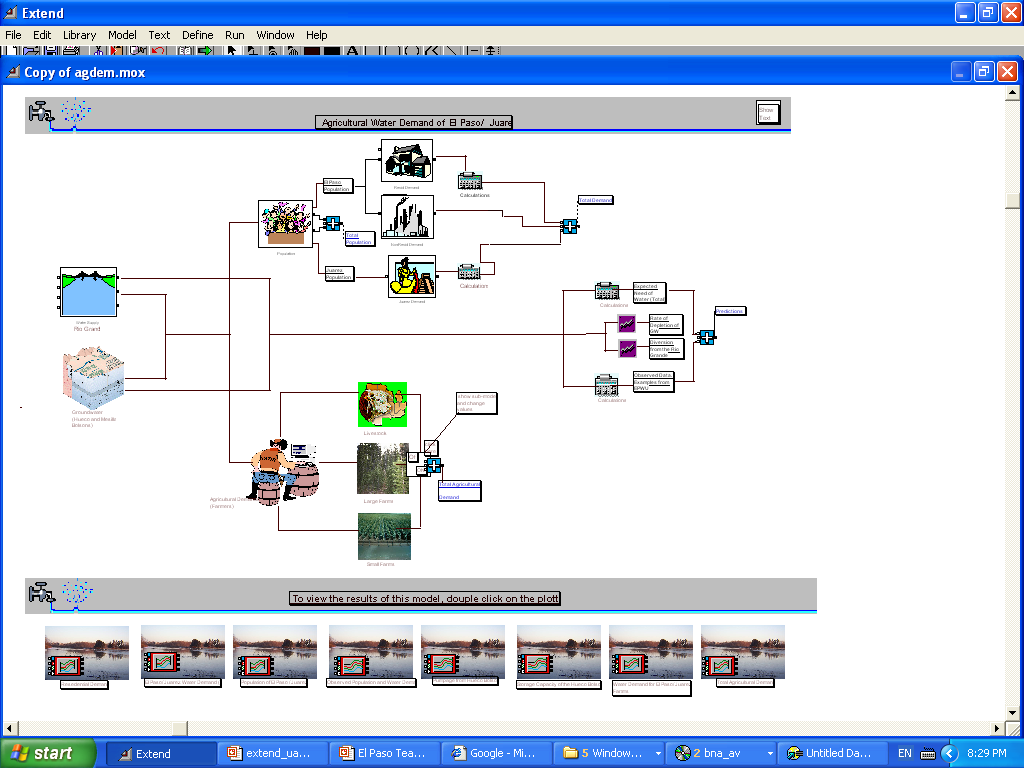Click the purple Rate of Depletion plotter block
The height and width of the screenshot is (768, 1024).
[x=626, y=323]
